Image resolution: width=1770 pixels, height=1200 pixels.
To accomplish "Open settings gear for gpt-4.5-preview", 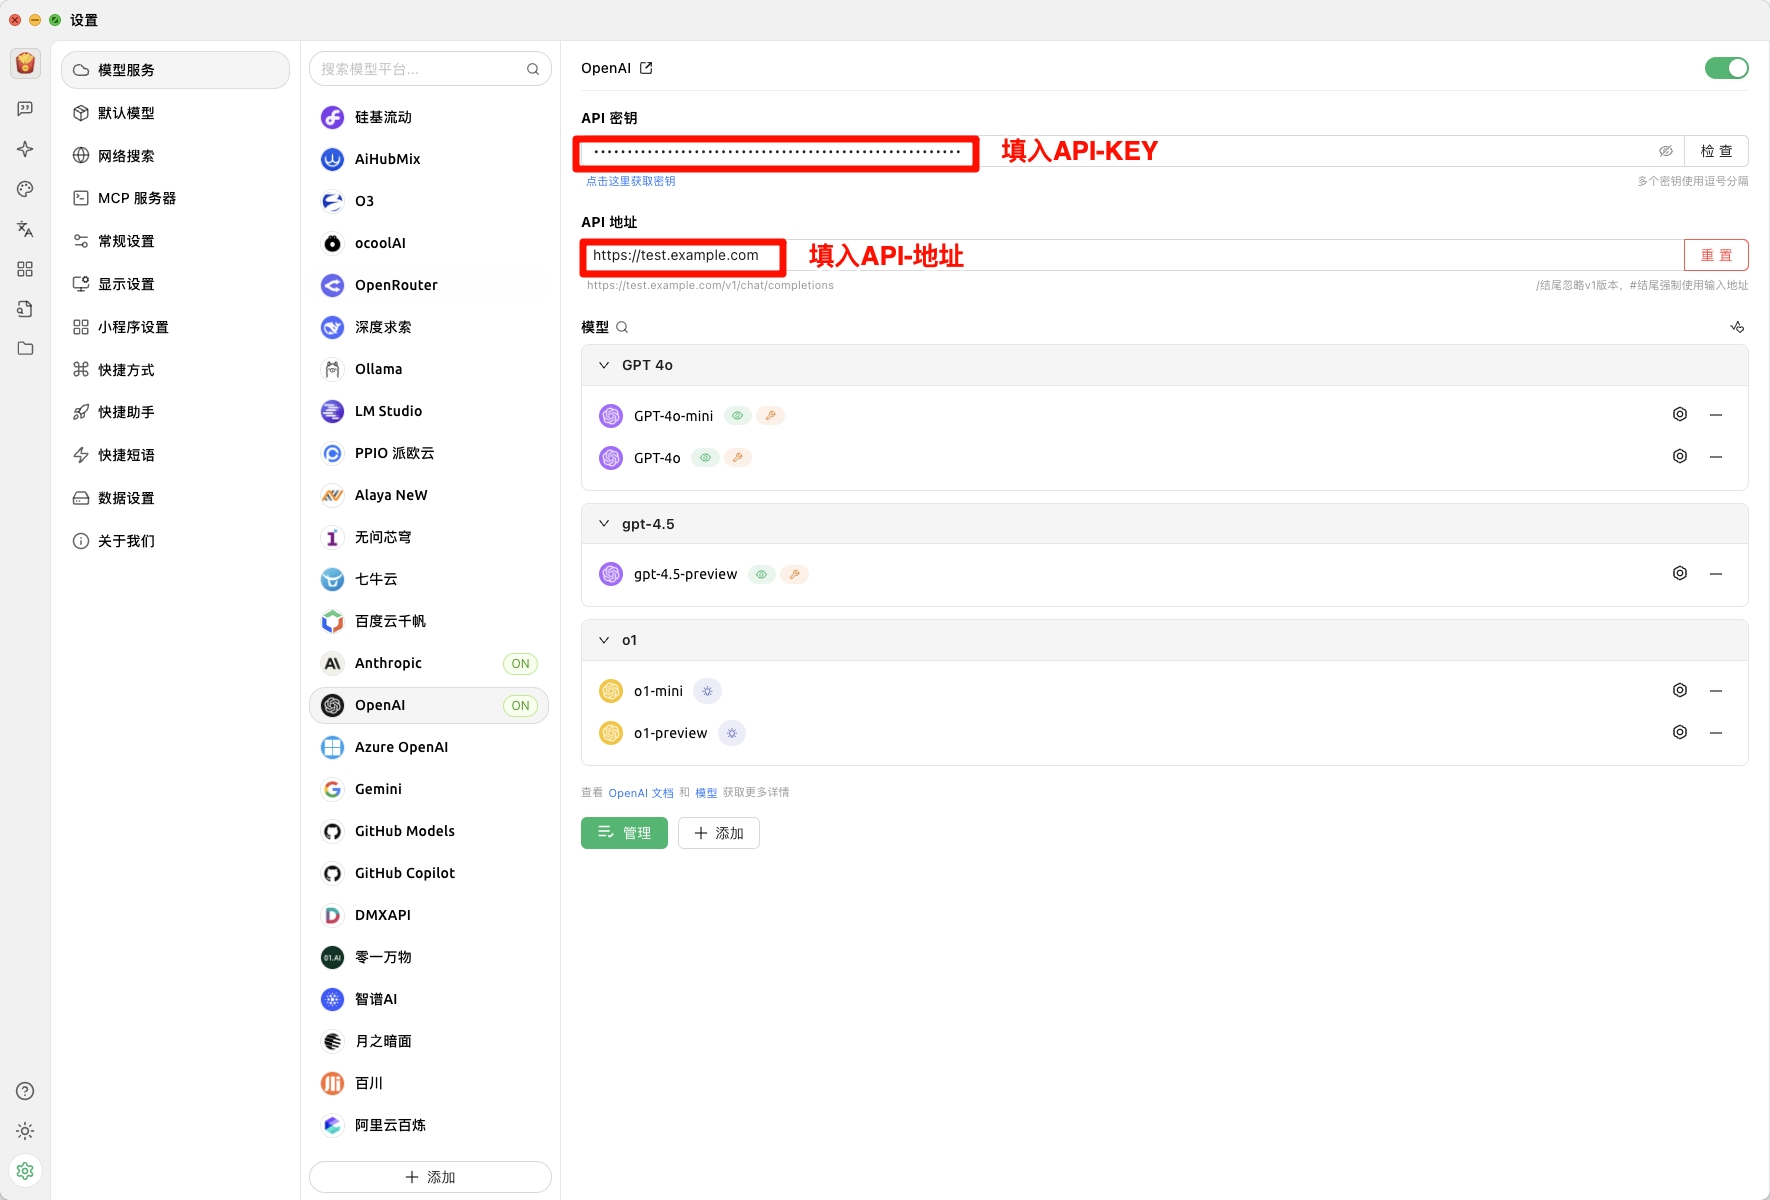I will click(1680, 573).
